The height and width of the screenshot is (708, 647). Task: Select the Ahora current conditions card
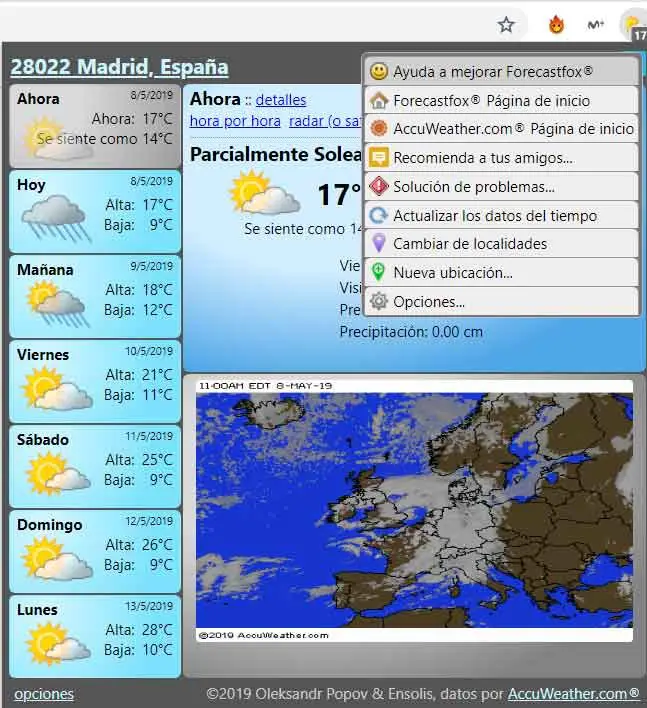(x=95, y=126)
